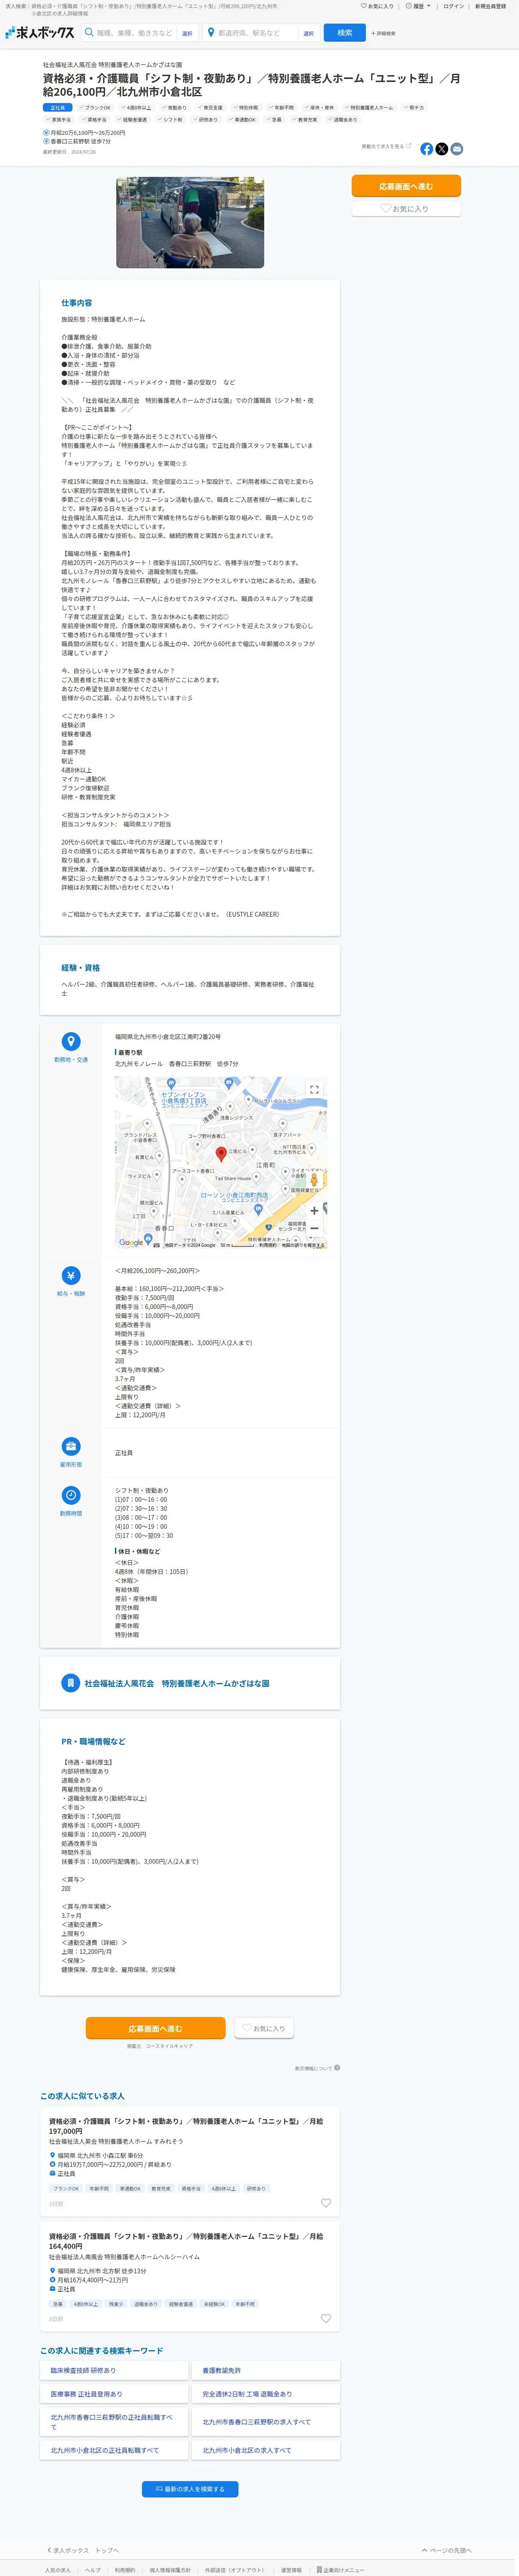Open 個人情報保護方針 in the footer

point(170,2569)
